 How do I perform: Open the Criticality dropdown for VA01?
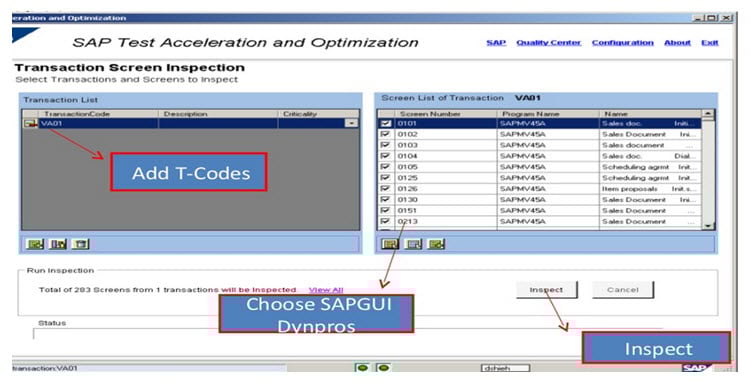pos(352,123)
